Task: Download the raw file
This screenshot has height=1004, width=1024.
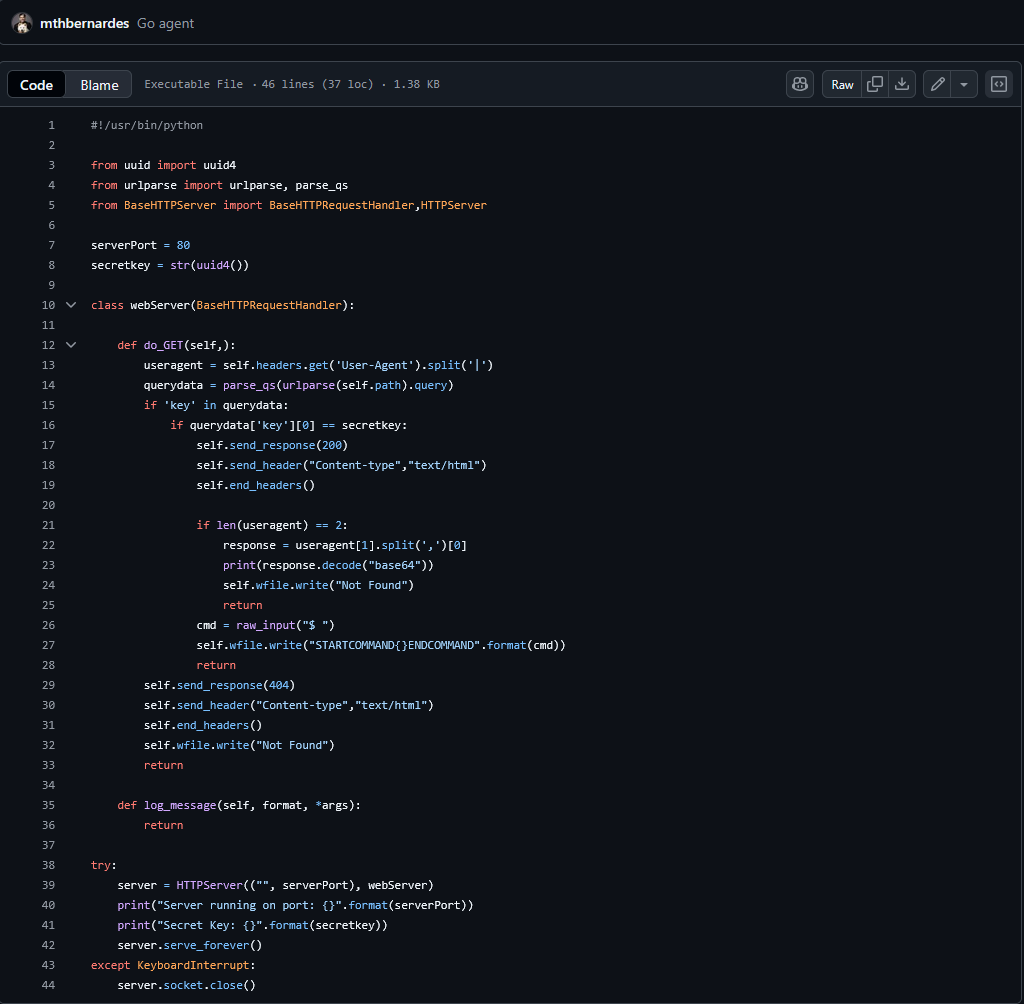Action: 902,84
